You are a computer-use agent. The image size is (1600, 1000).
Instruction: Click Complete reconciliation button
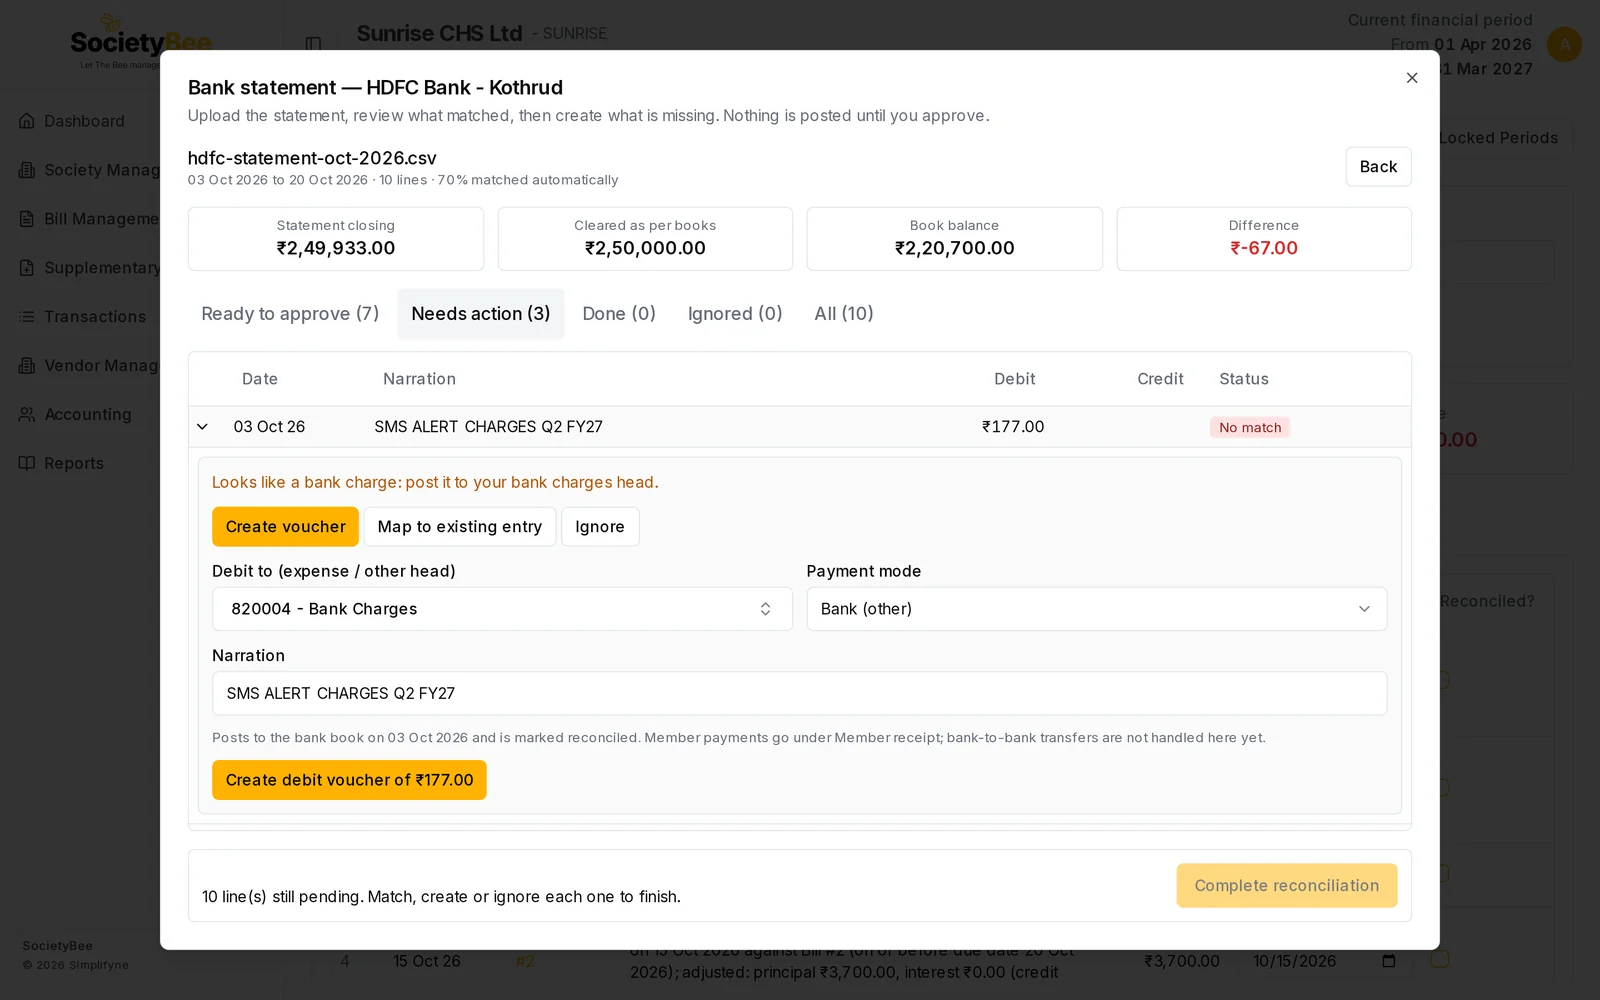tap(1287, 886)
